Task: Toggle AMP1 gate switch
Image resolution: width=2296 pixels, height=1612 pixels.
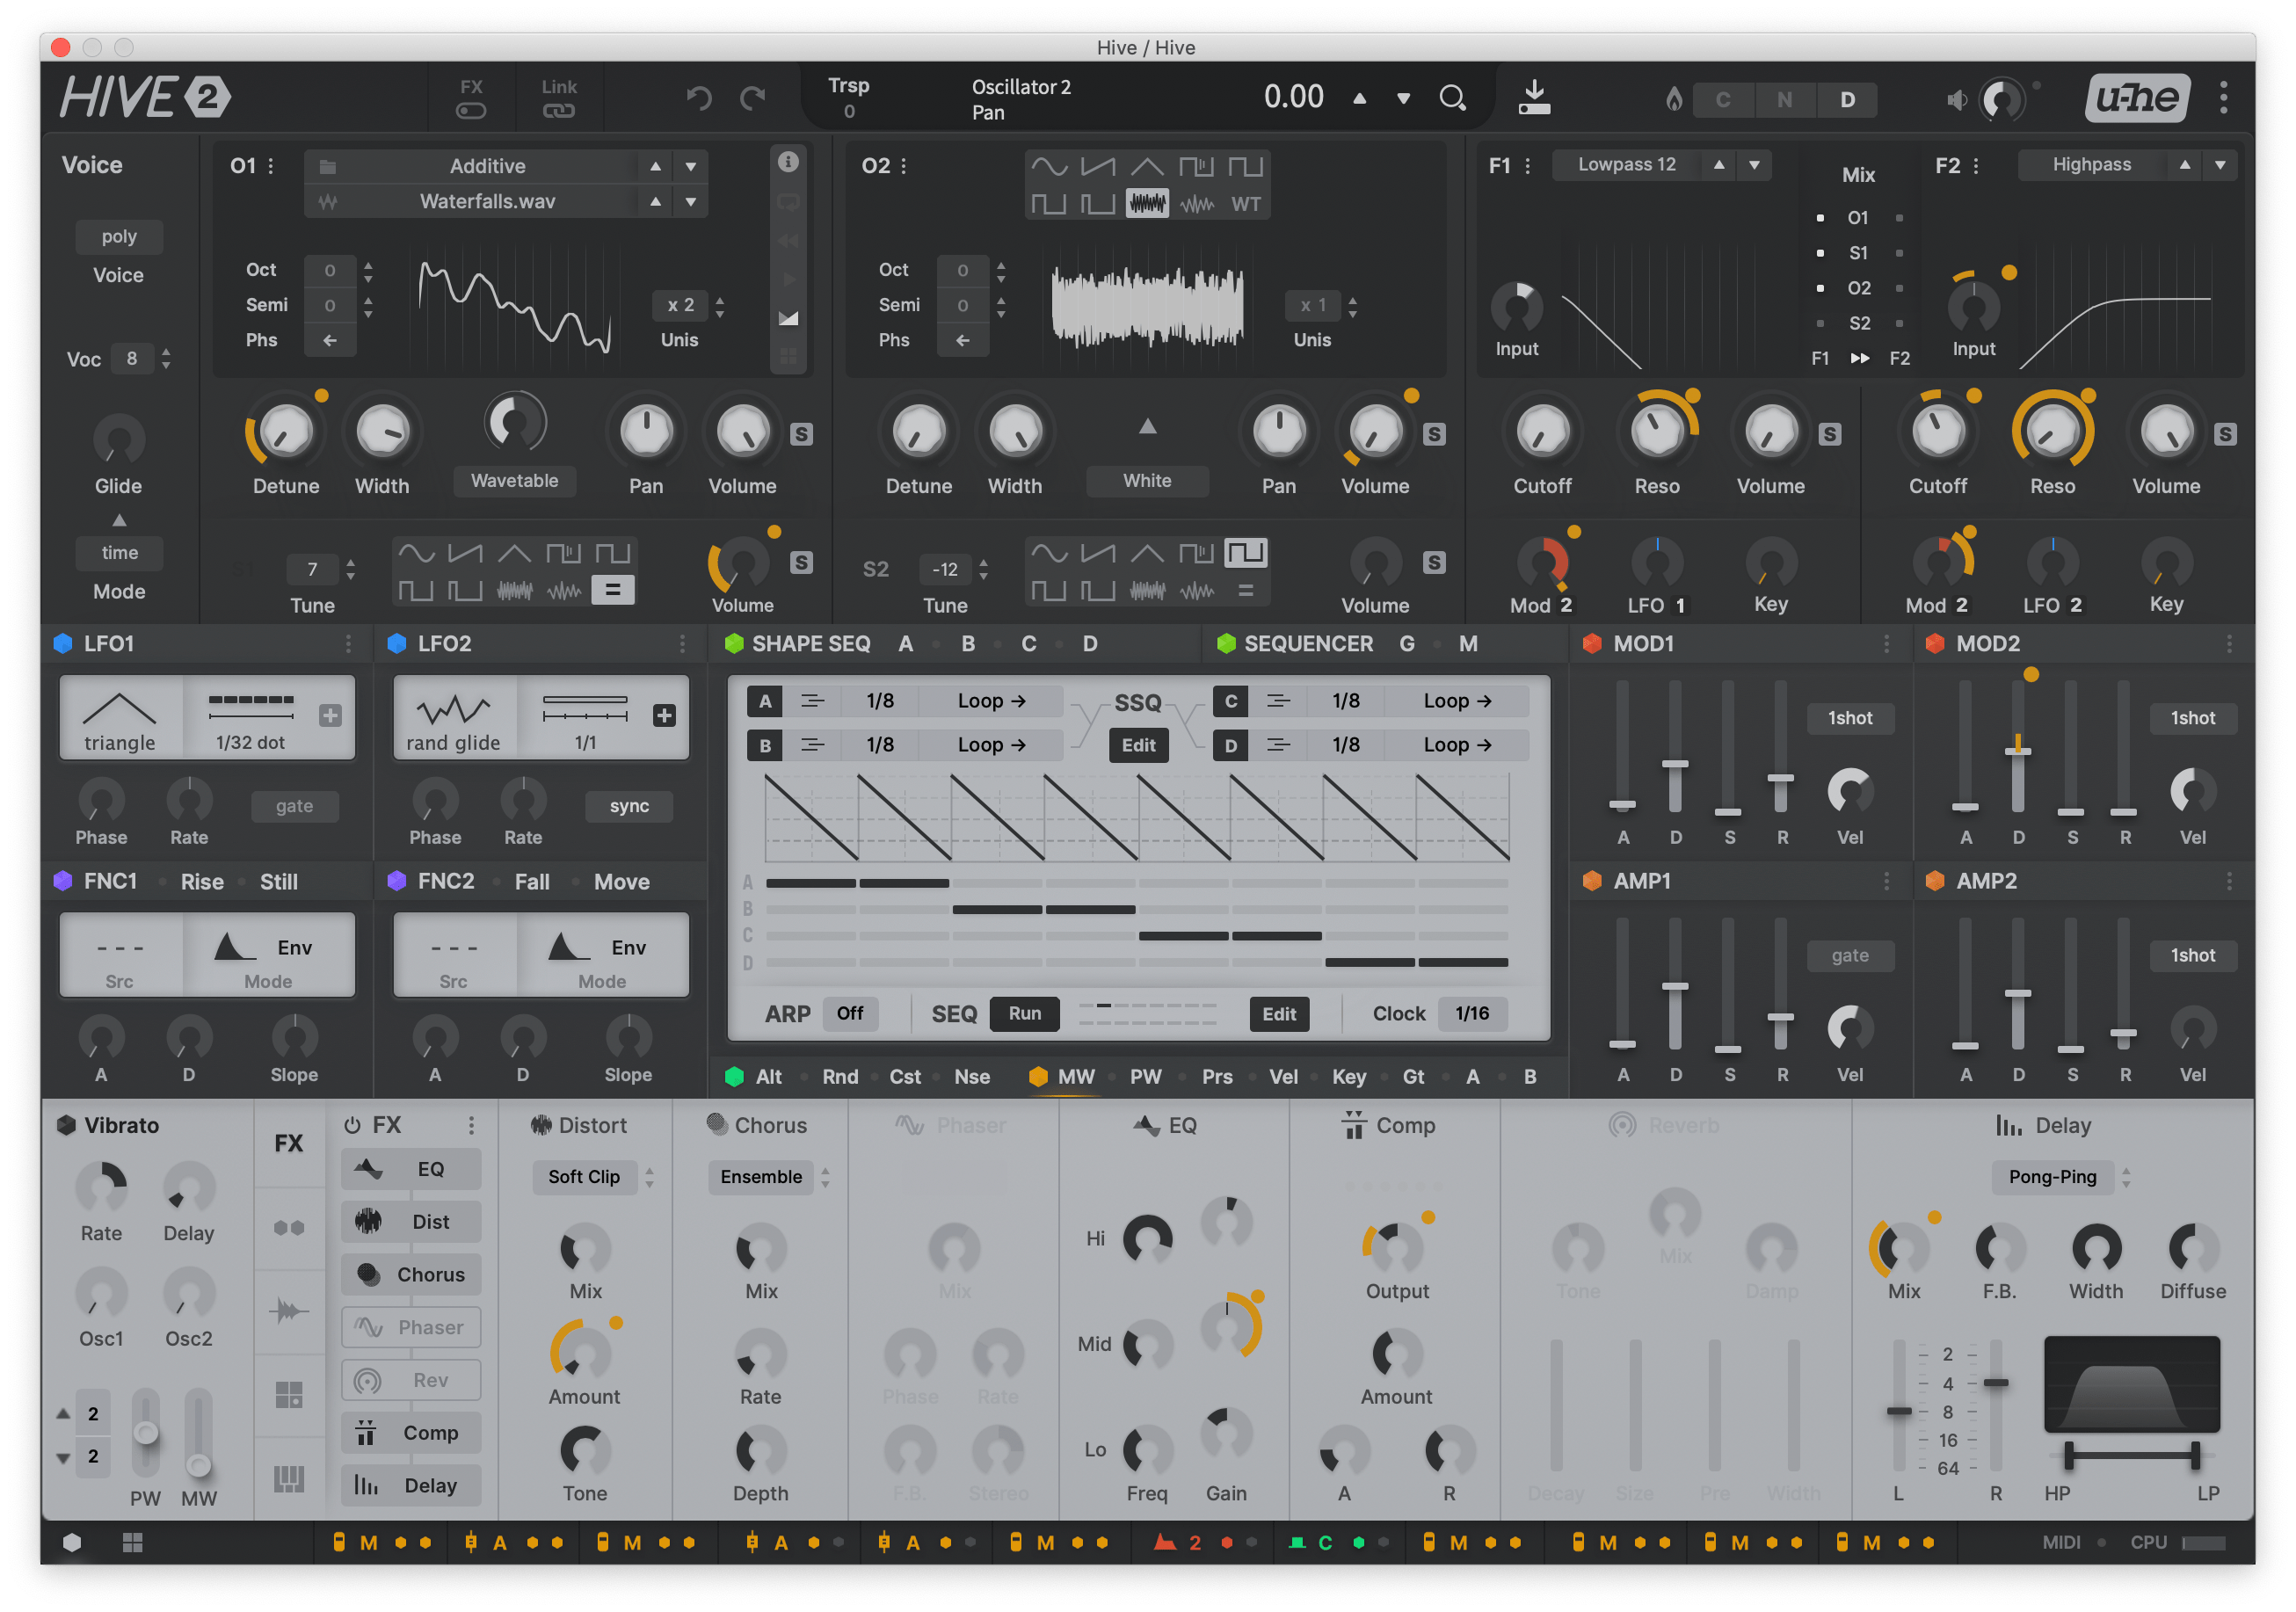Action: click(1850, 955)
